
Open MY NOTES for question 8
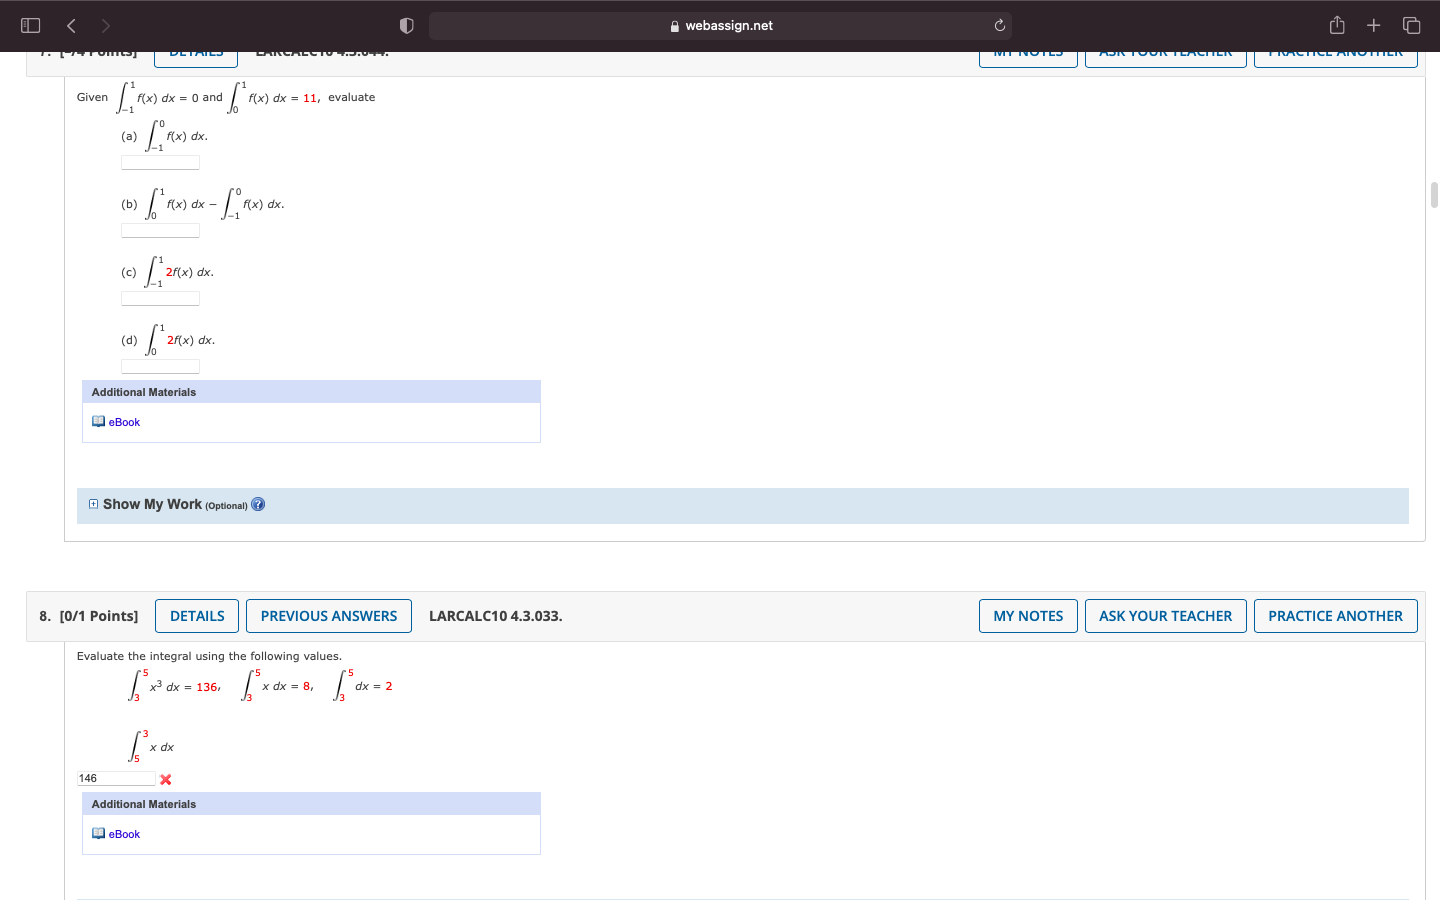[x=1028, y=616]
